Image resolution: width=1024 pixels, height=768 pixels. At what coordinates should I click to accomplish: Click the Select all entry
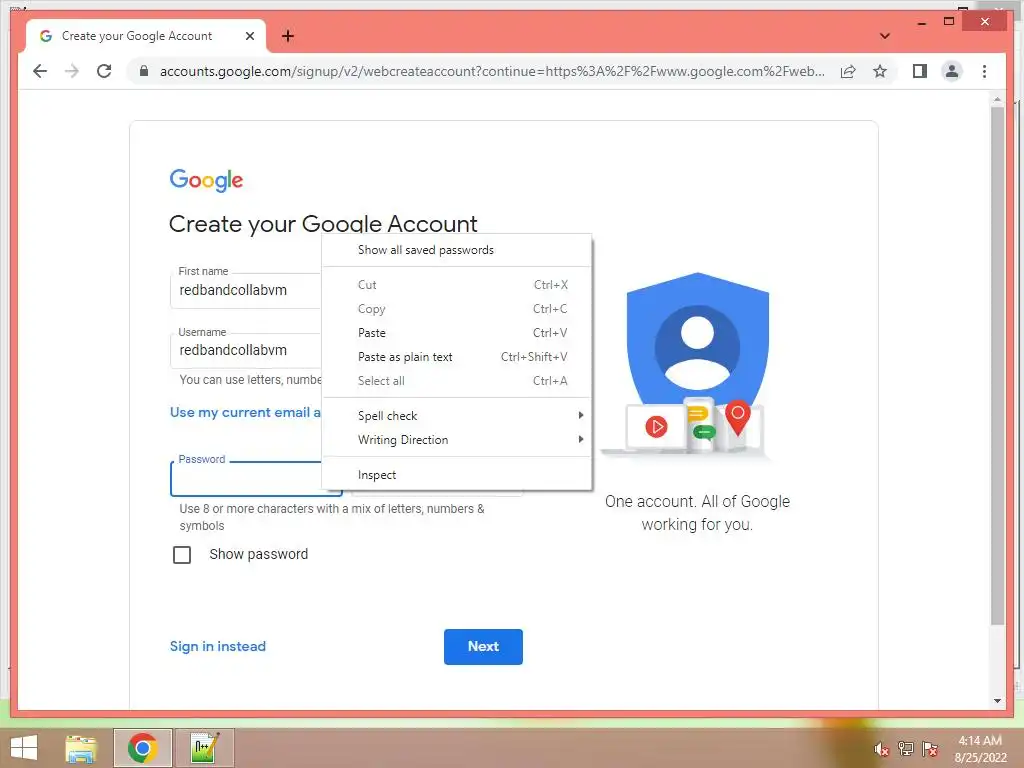[456, 381]
